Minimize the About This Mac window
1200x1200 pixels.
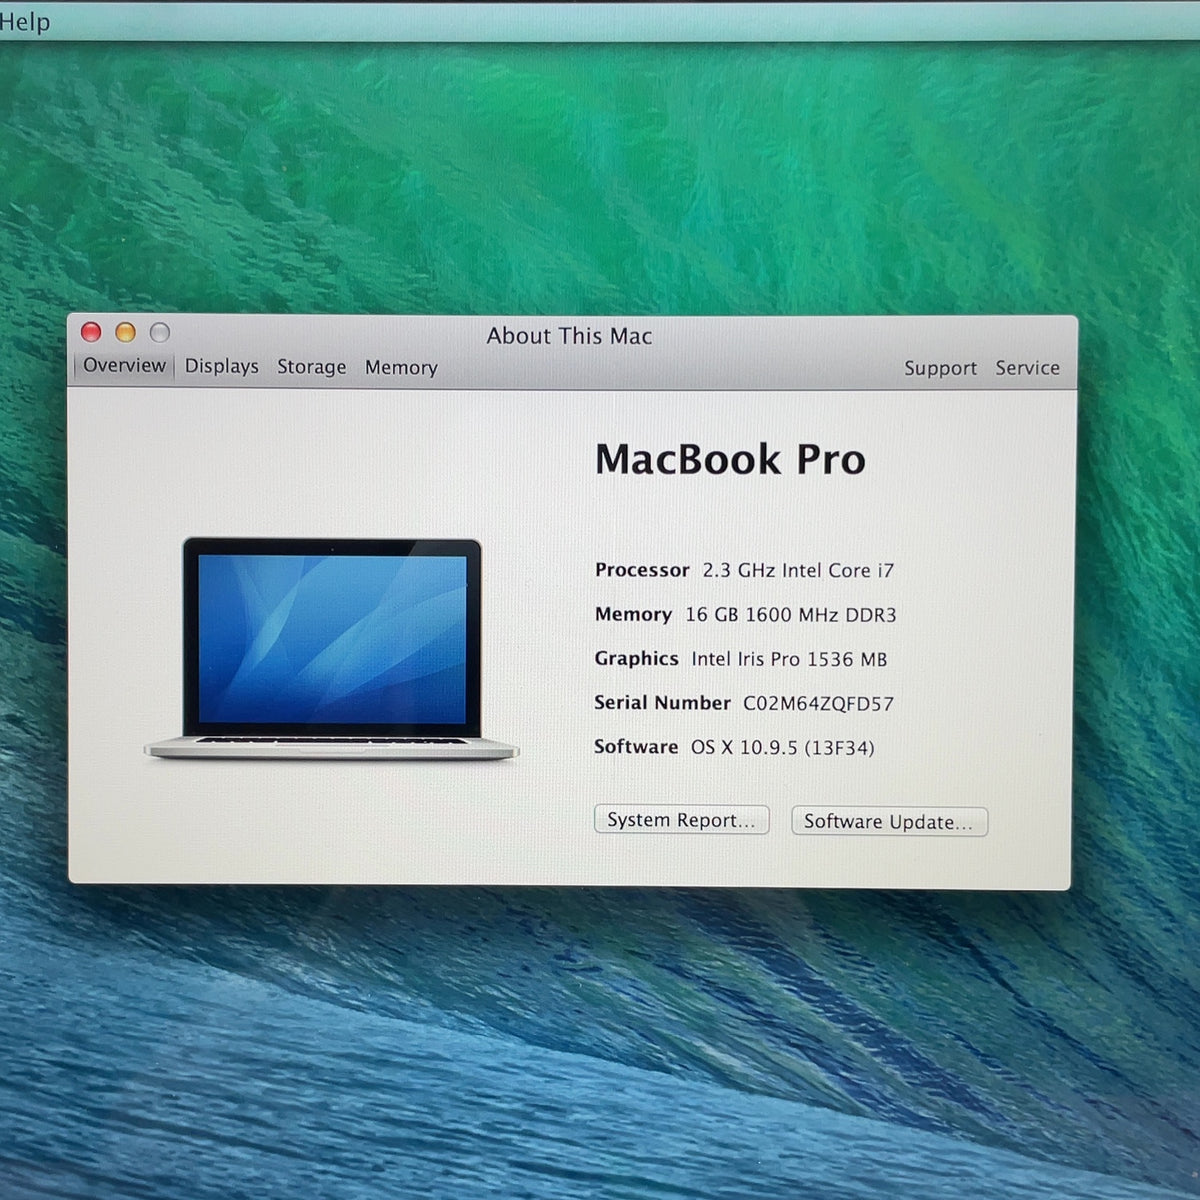coord(125,332)
